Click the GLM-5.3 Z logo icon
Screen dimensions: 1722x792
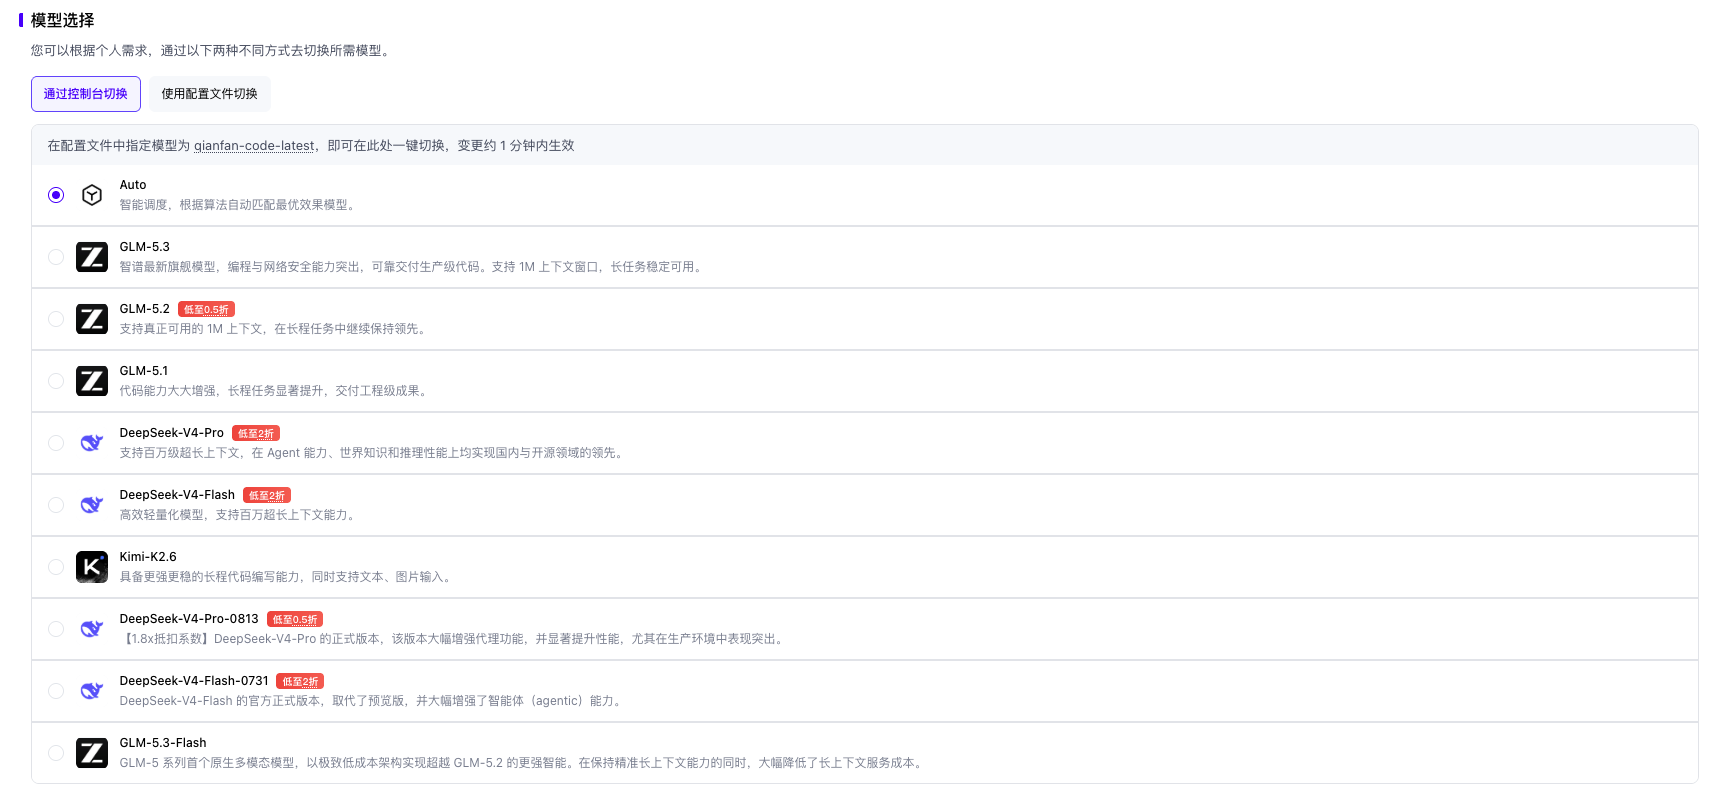92,257
